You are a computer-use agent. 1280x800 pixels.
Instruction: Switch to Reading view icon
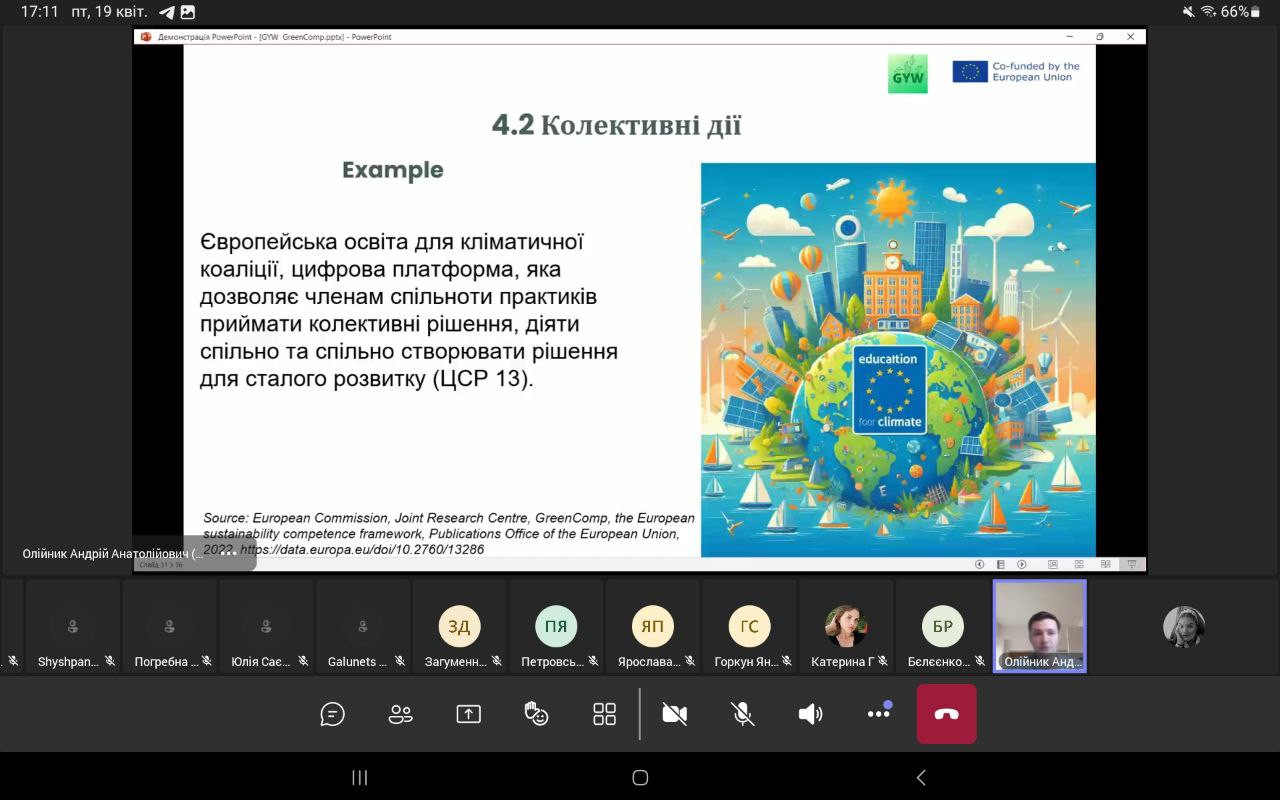pos(1105,565)
